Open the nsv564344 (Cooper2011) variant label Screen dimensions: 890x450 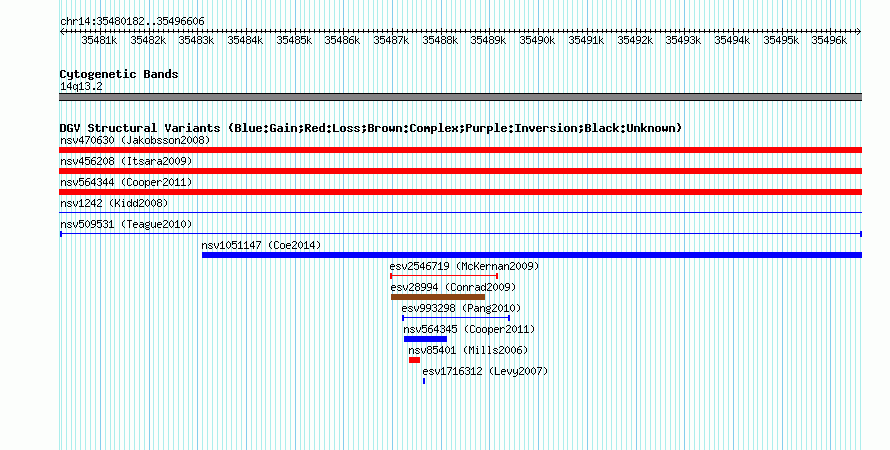tap(126, 182)
